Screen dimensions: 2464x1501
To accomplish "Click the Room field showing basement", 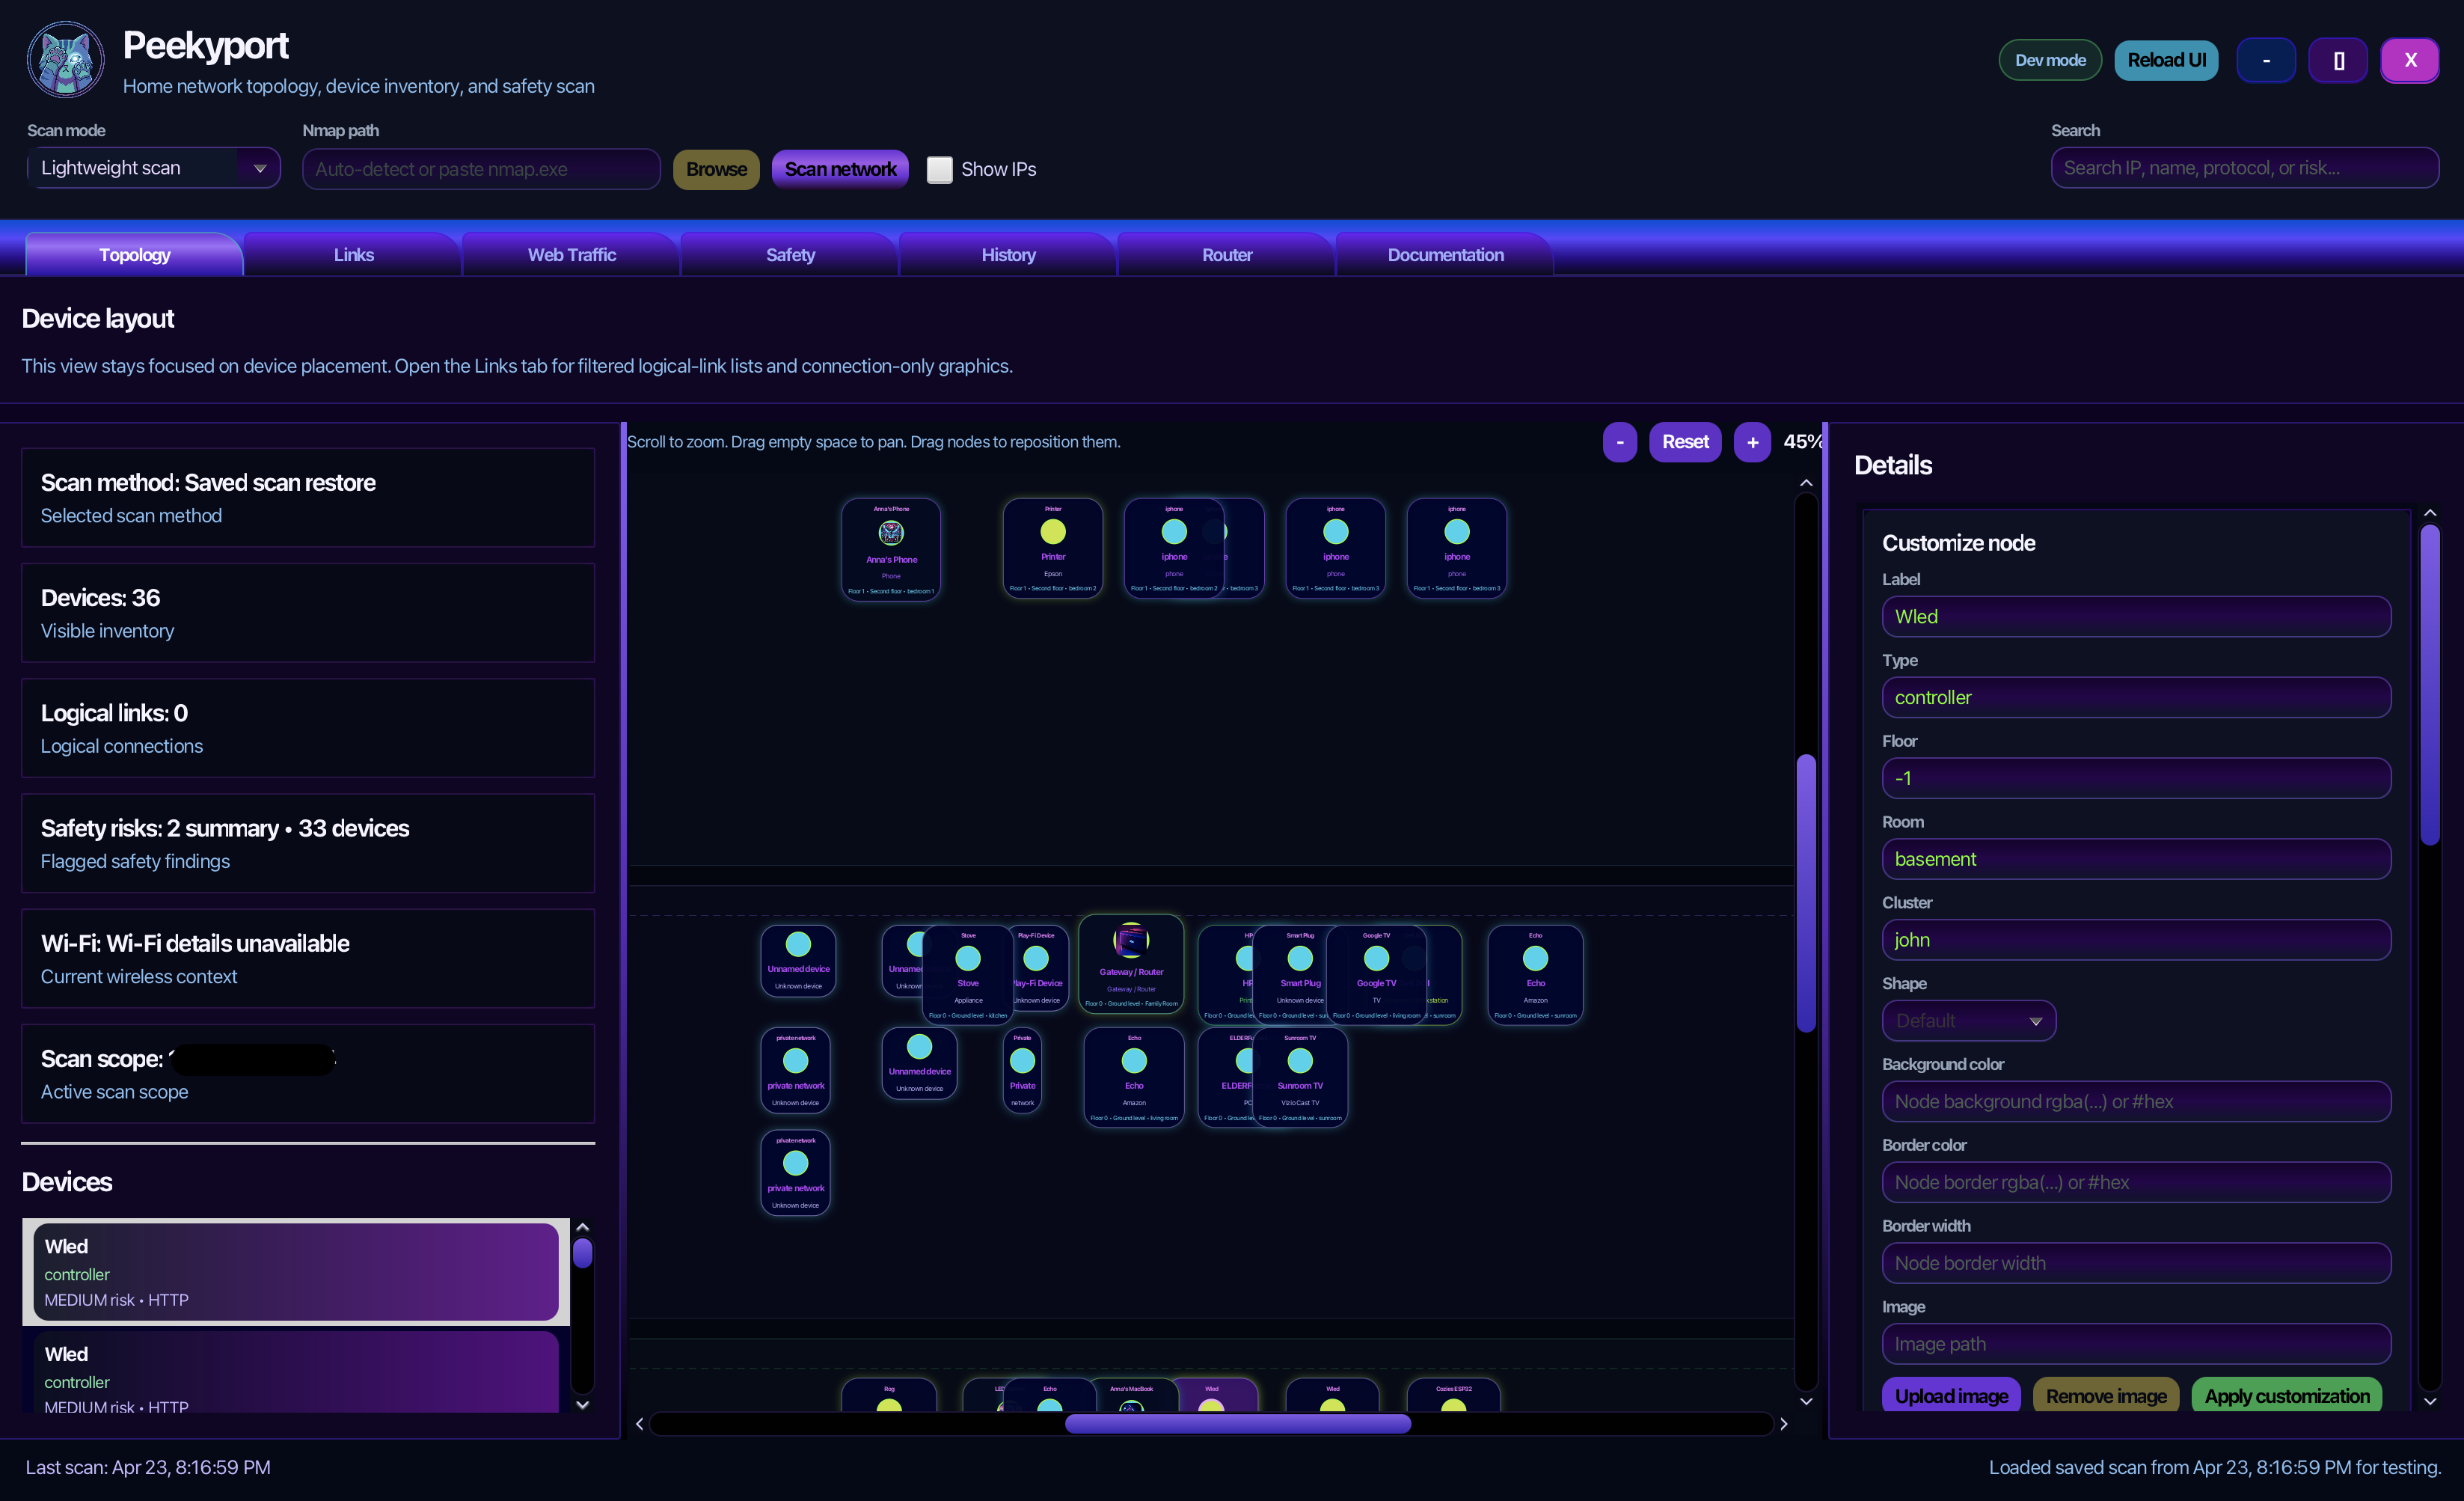I will click(2136, 859).
